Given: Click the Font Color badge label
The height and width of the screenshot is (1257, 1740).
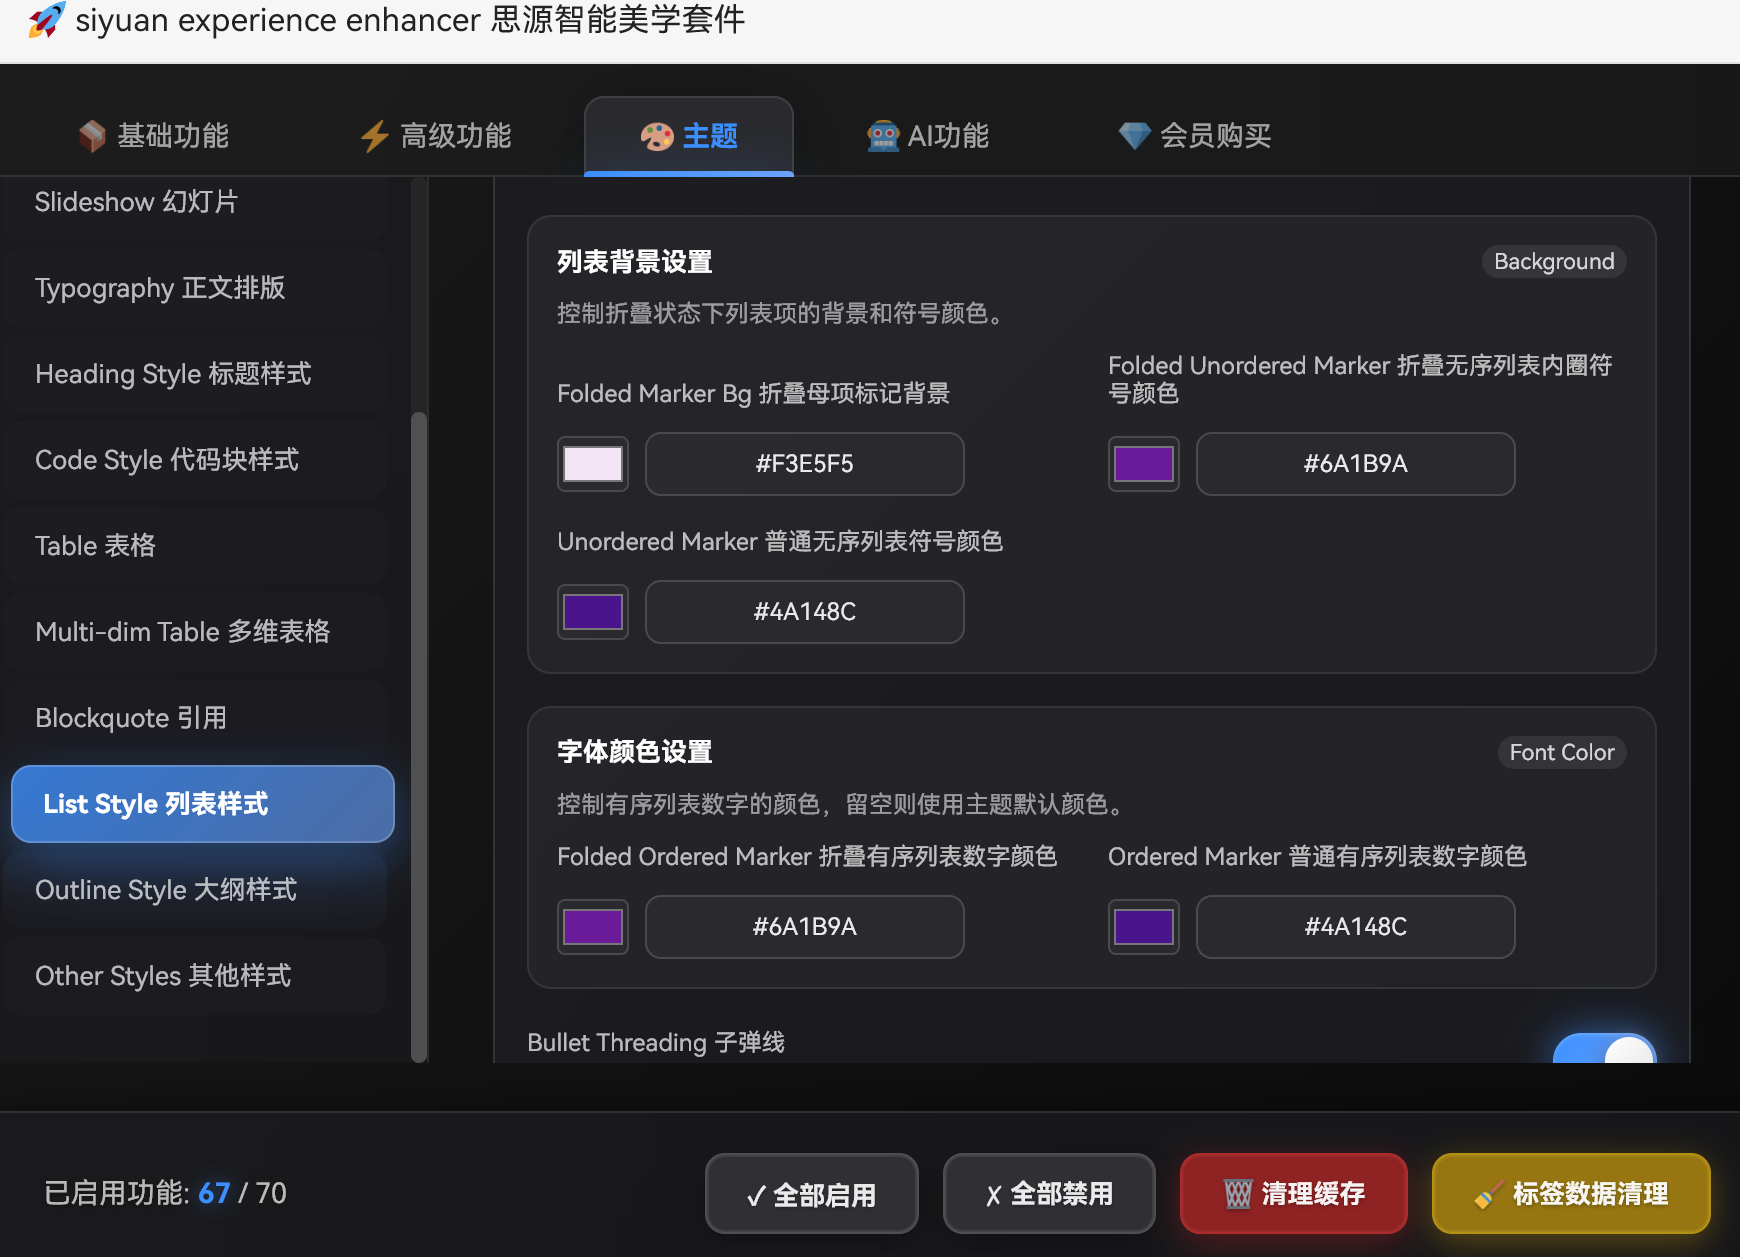Looking at the screenshot, I should tap(1562, 752).
